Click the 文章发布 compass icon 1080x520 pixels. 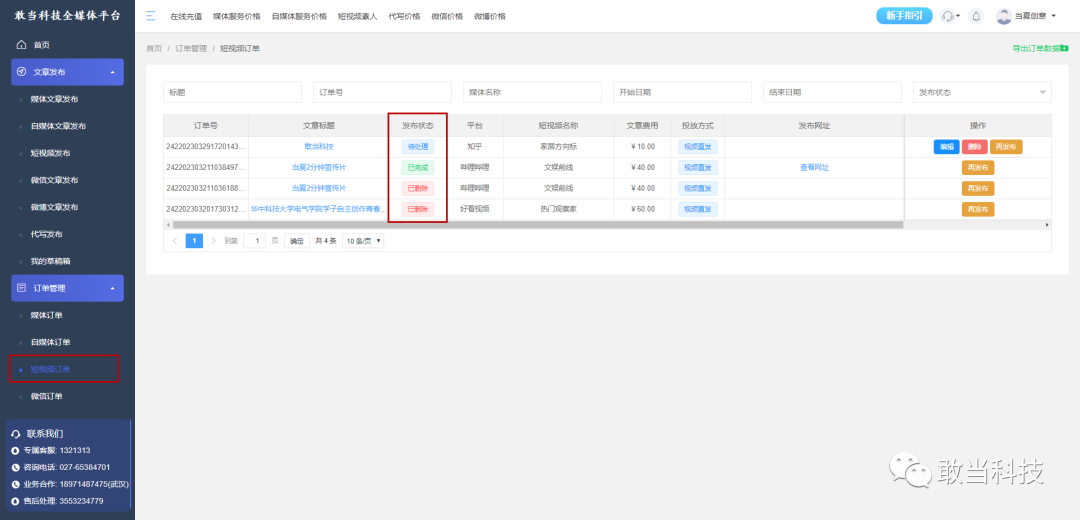click(x=21, y=72)
